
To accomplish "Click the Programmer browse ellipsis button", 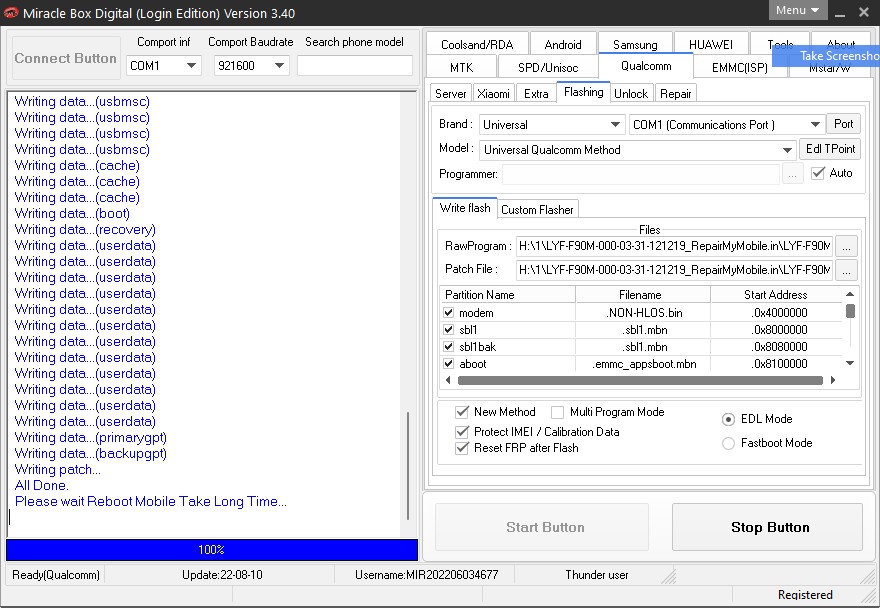I will [792, 175].
